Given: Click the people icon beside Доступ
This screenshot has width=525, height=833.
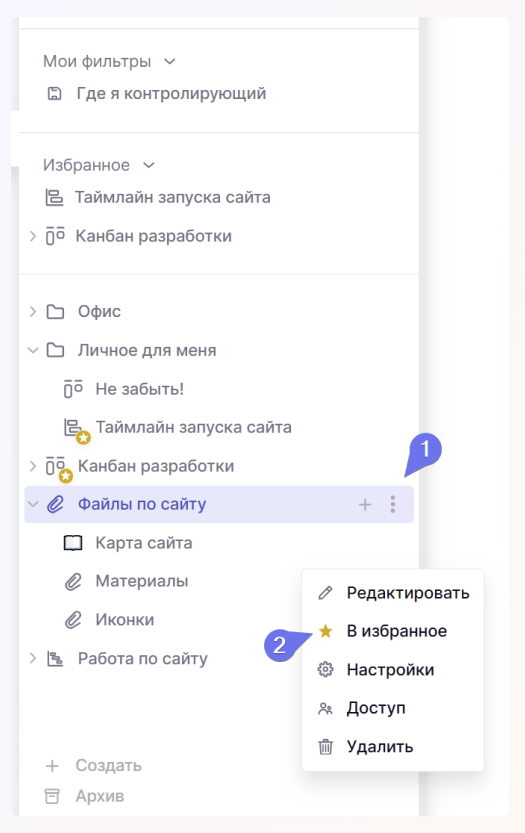Looking at the screenshot, I should [x=325, y=708].
